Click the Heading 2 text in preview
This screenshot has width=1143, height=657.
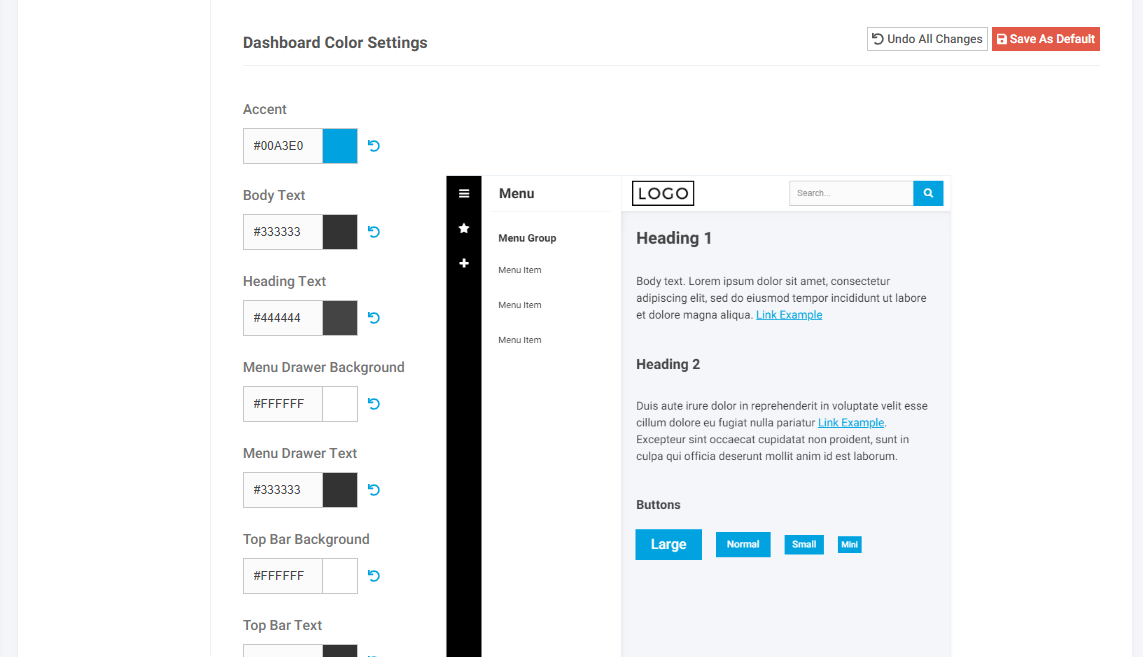click(x=668, y=365)
